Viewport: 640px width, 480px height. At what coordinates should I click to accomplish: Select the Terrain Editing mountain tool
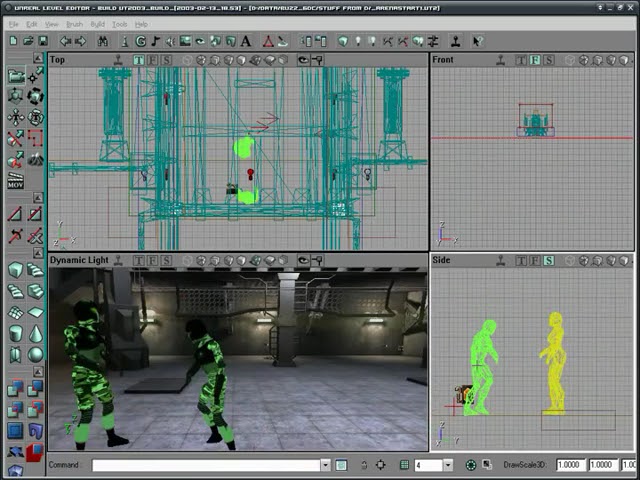36,159
